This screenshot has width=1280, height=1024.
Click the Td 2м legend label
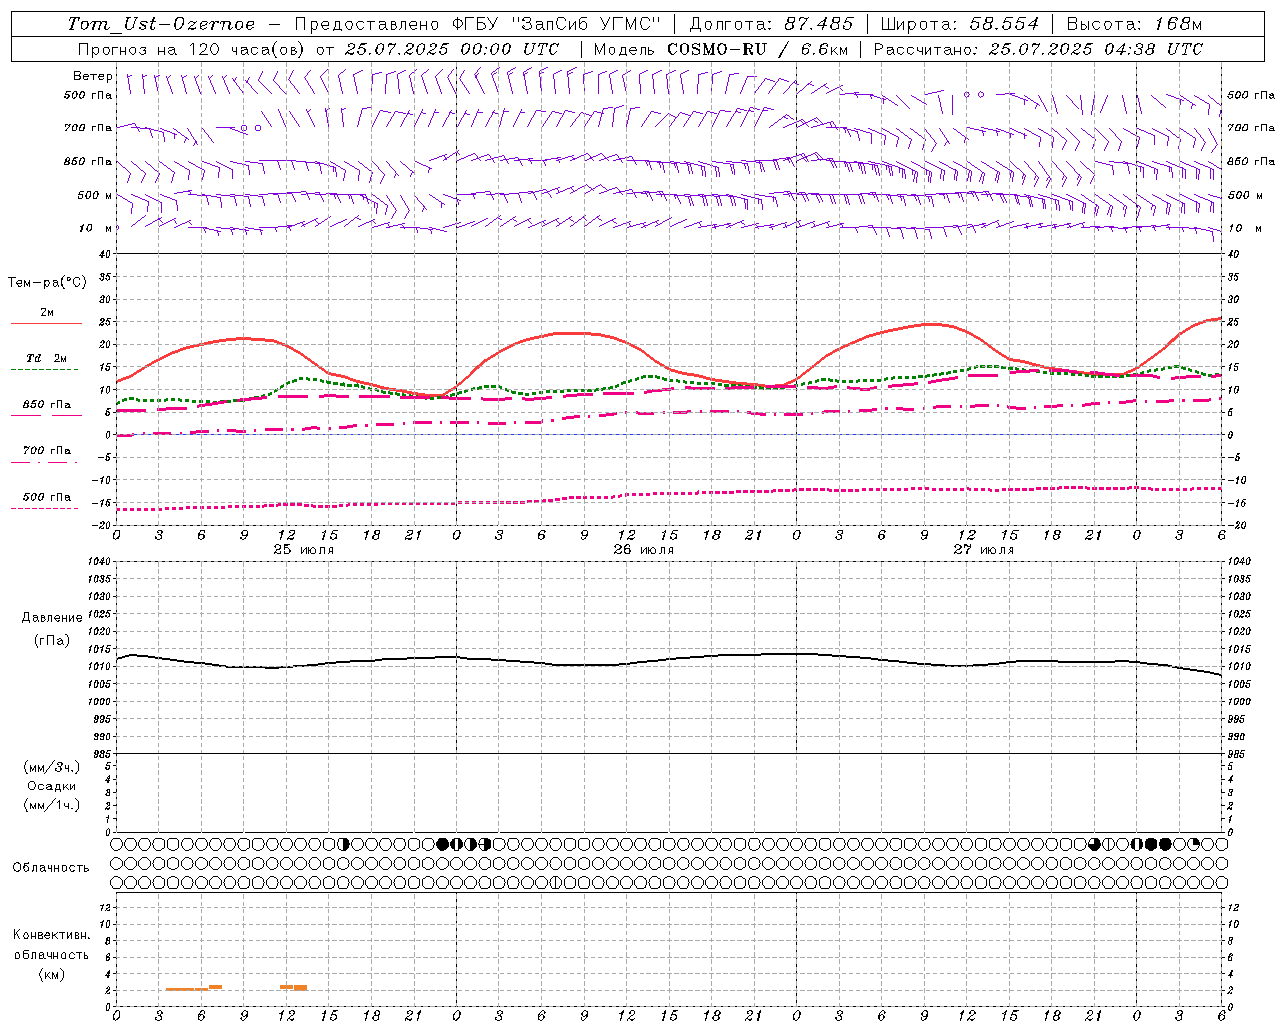coord(47,358)
